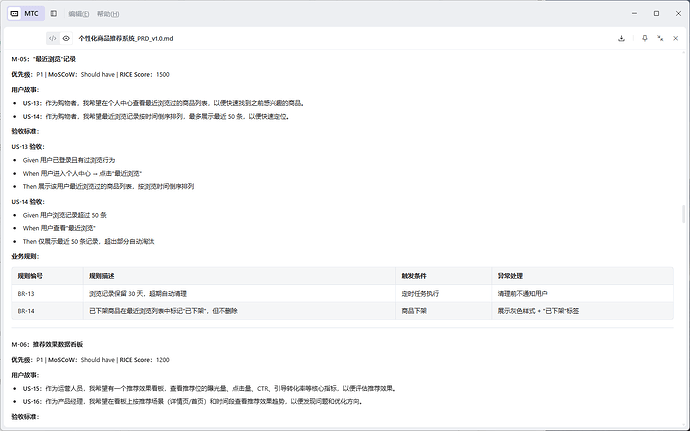Open the 编辑(E) menu

(x=79, y=14)
